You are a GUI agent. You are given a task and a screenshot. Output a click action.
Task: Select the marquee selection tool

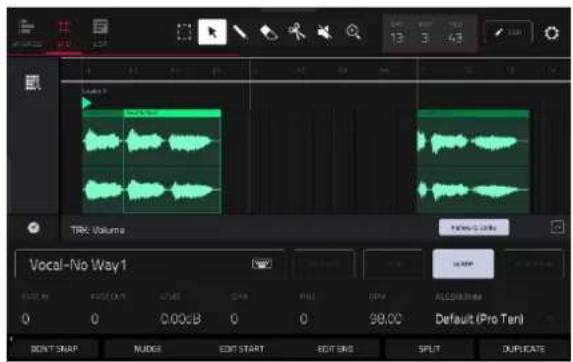point(184,33)
